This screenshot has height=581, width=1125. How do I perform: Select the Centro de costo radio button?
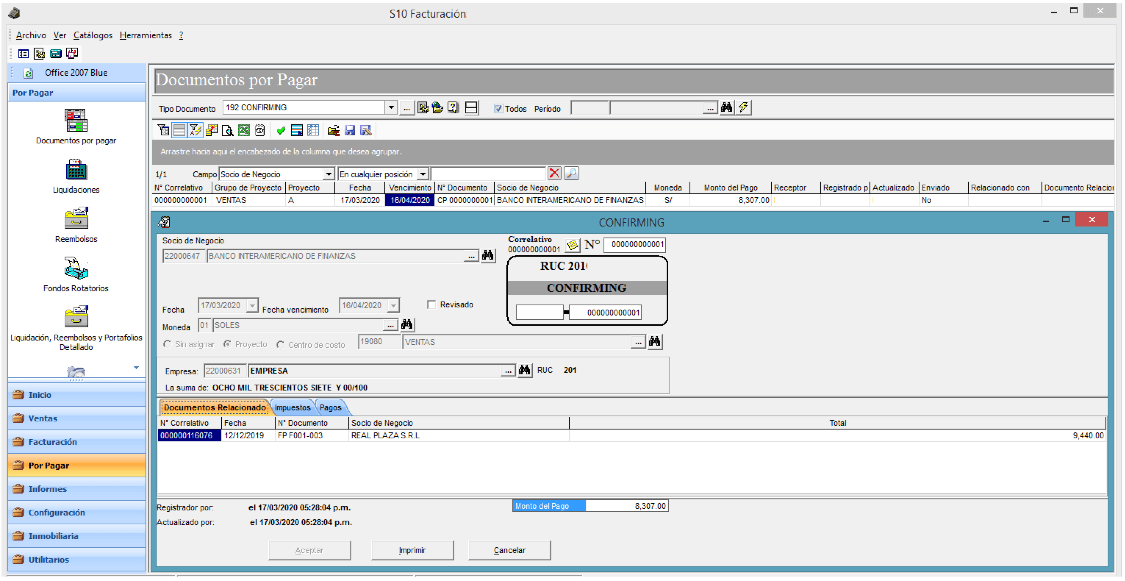click(x=281, y=345)
